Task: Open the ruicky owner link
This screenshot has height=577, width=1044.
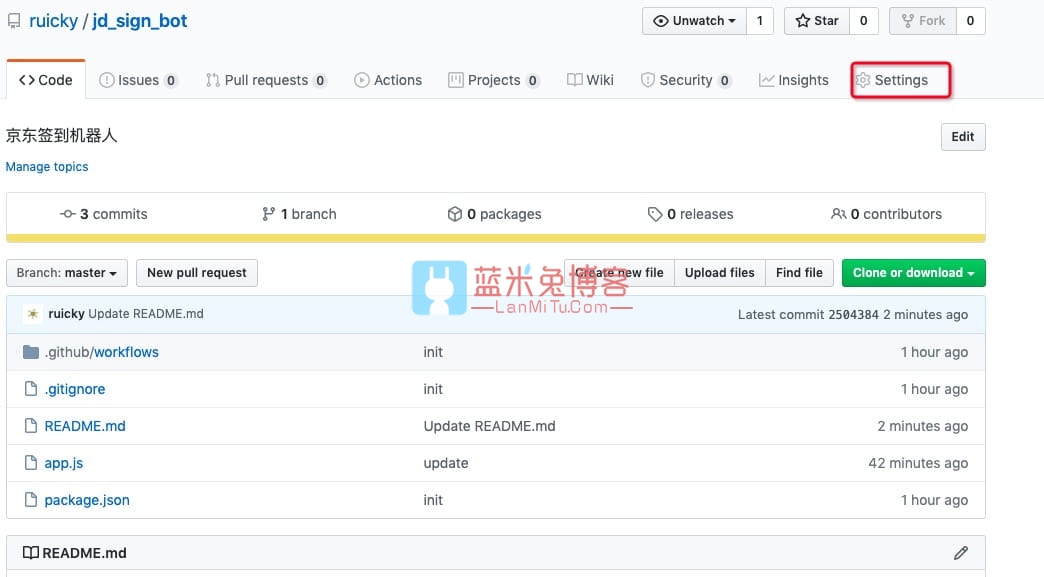Action: tap(53, 21)
